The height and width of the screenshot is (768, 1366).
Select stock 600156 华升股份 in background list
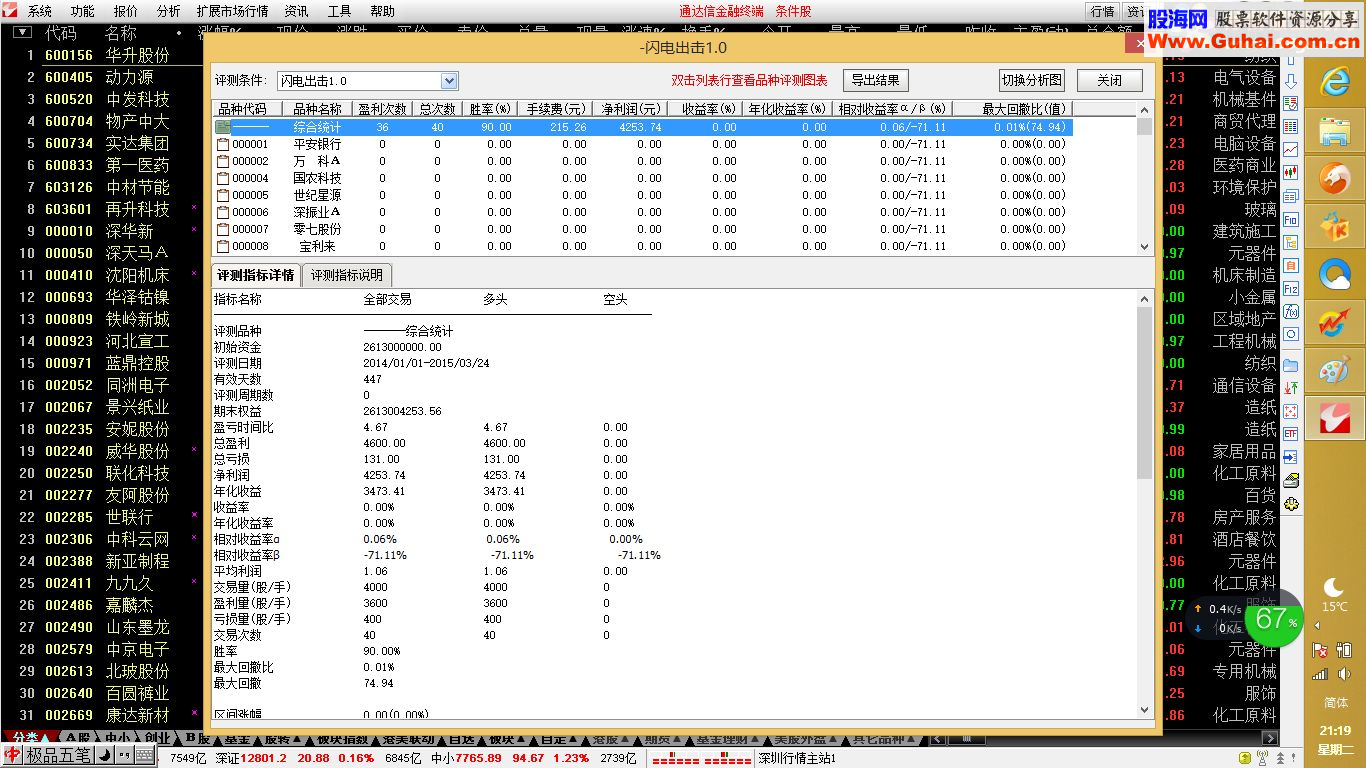(100, 55)
